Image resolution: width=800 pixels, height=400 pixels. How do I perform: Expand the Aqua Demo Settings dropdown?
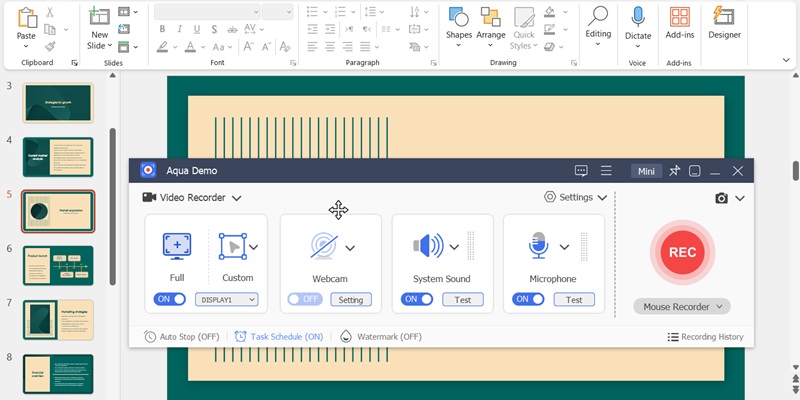[576, 197]
